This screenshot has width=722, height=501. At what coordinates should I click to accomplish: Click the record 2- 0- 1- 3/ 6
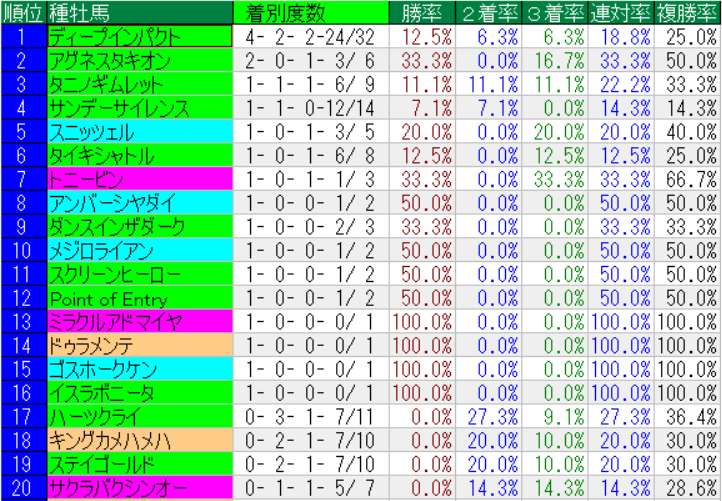(310, 61)
